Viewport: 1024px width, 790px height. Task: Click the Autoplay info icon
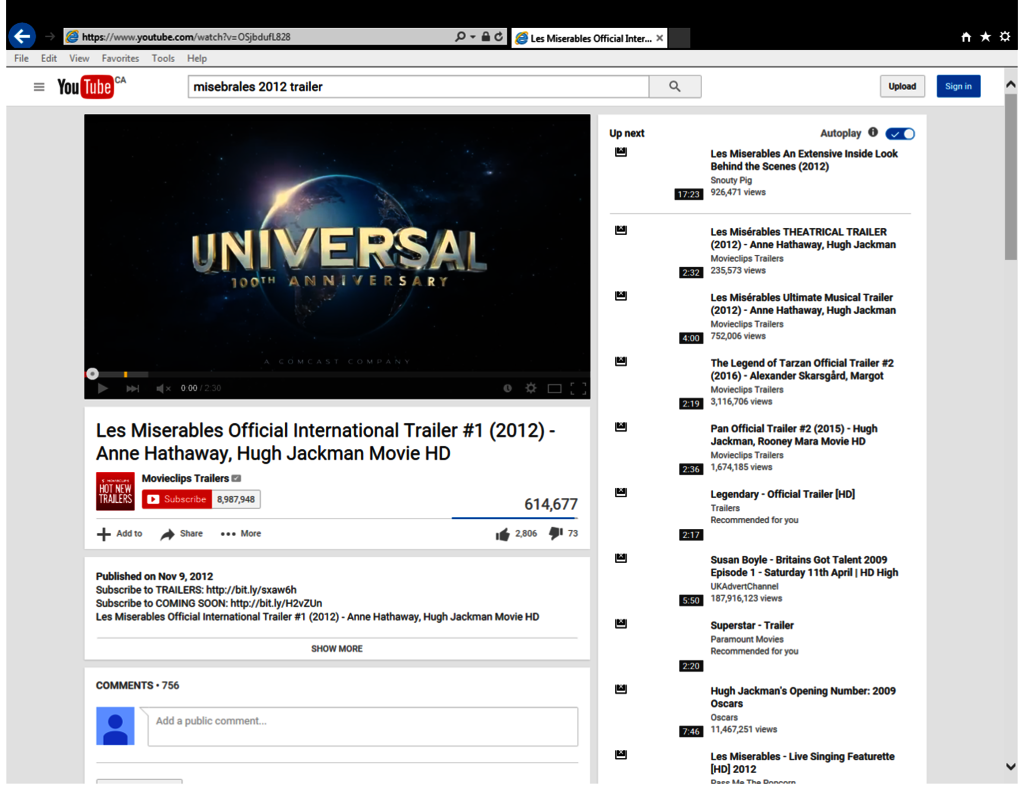click(x=873, y=133)
